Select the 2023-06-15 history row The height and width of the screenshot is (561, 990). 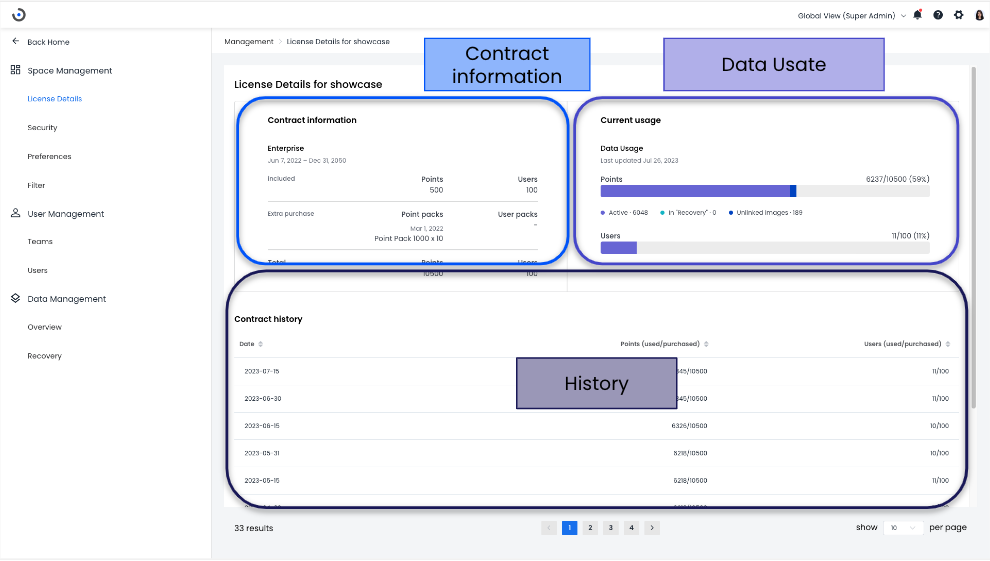(x=597, y=426)
